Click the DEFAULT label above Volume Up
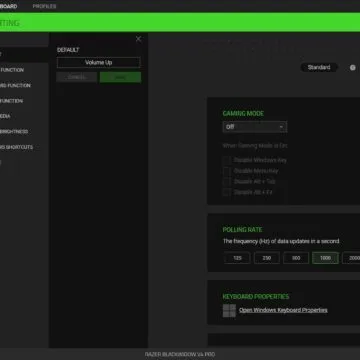 click(68, 50)
